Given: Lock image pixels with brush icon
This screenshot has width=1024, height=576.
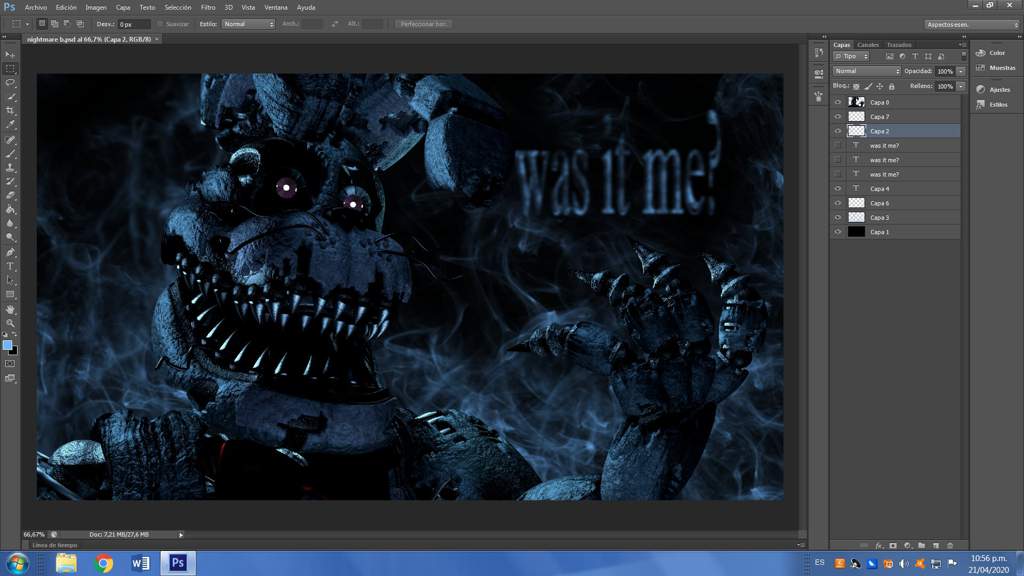Looking at the screenshot, I should [x=868, y=86].
